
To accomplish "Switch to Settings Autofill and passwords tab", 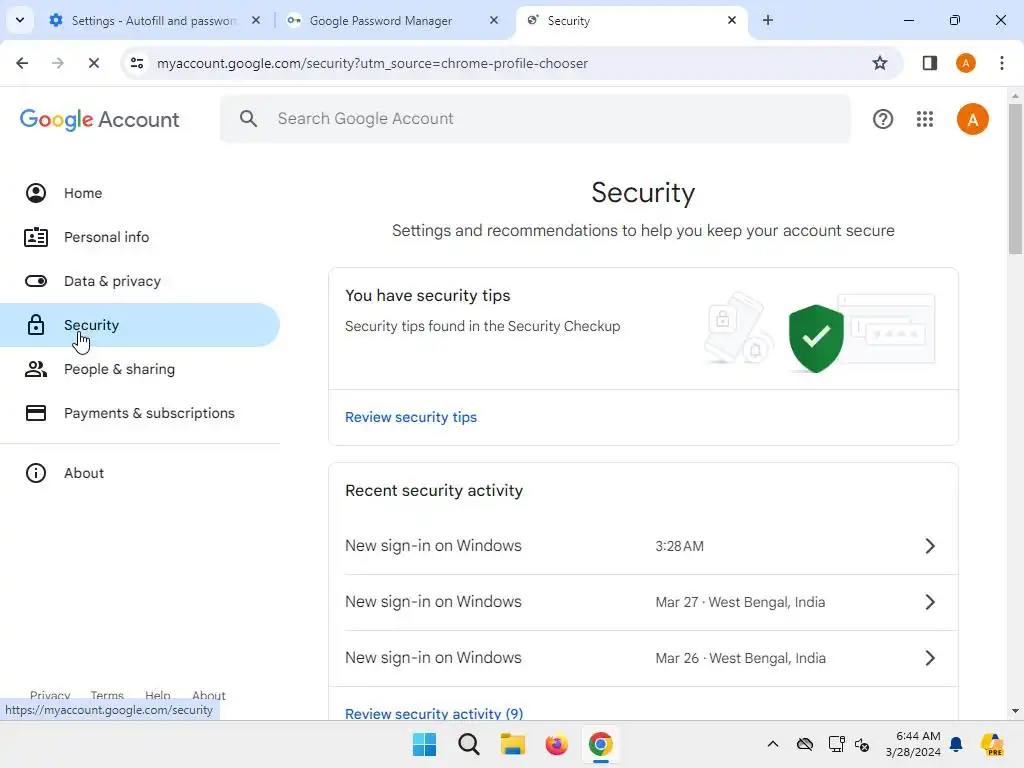I will tap(155, 20).
